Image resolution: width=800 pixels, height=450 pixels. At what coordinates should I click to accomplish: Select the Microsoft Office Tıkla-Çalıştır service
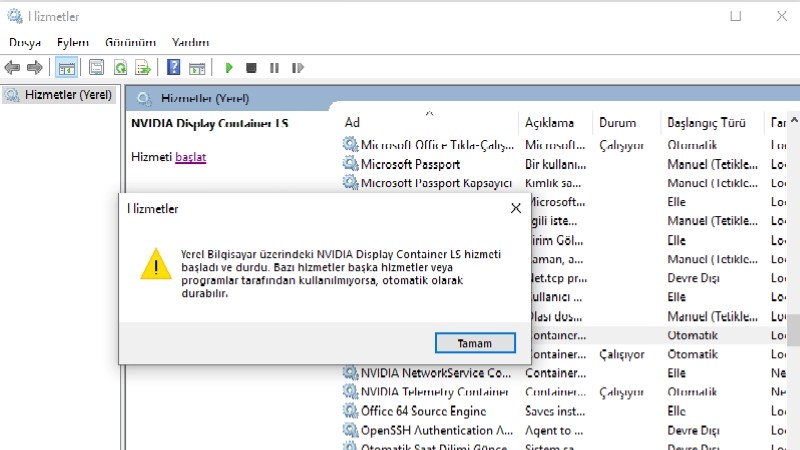point(437,145)
